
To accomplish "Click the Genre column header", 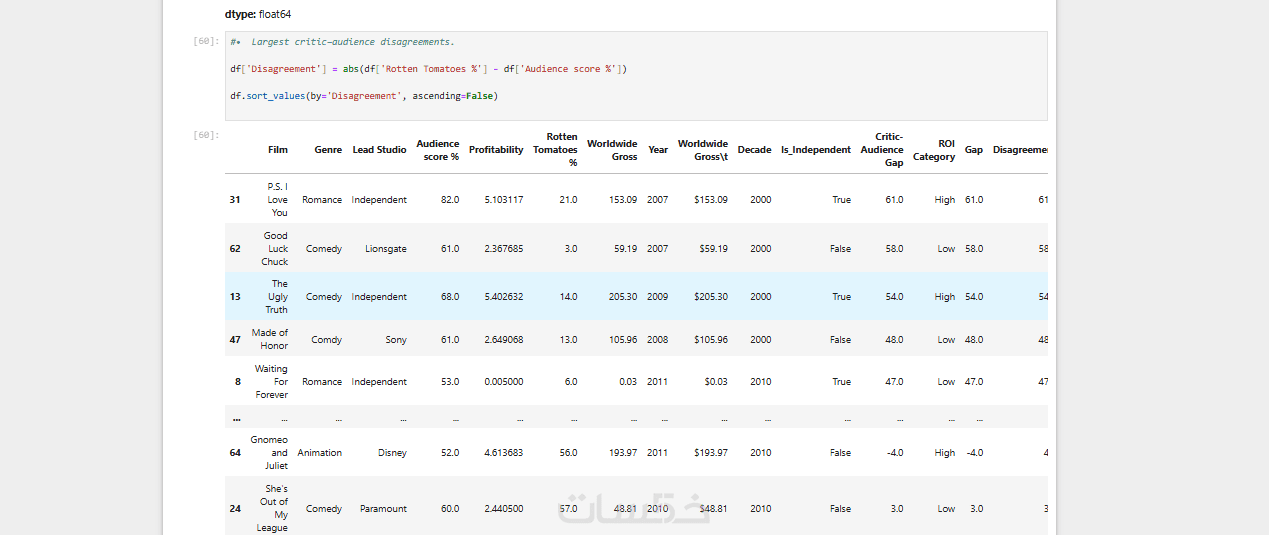I will [328, 150].
